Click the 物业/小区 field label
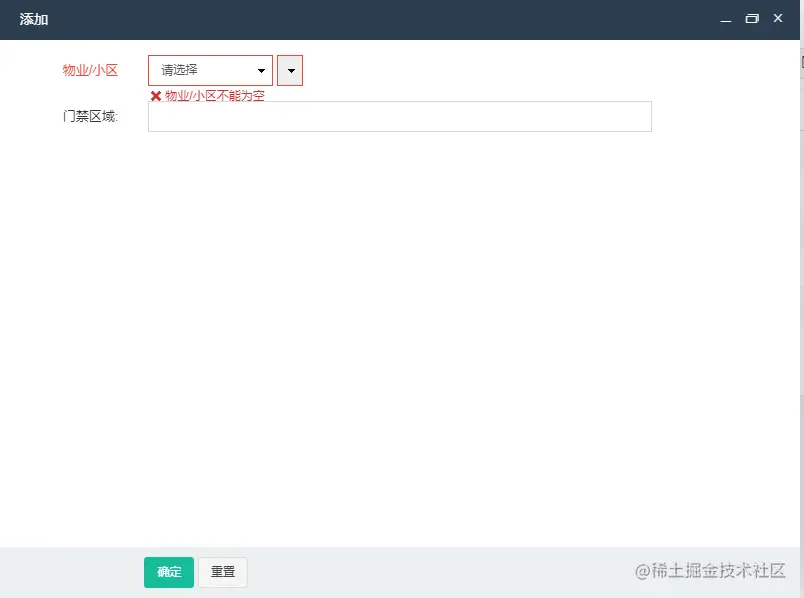This screenshot has width=804, height=598. (90, 70)
